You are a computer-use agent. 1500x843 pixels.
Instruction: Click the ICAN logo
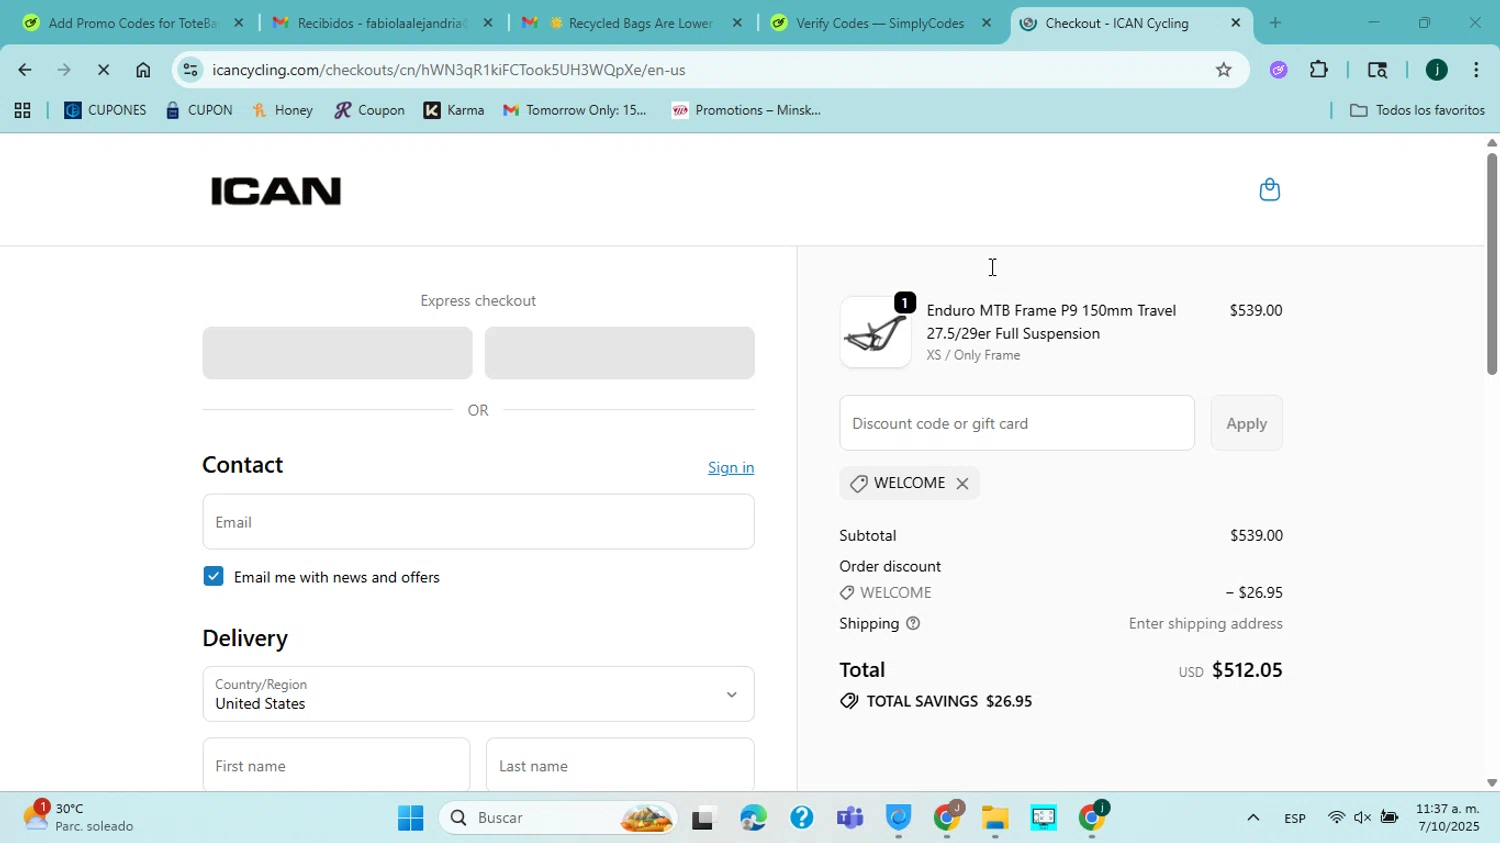tap(276, 191)
